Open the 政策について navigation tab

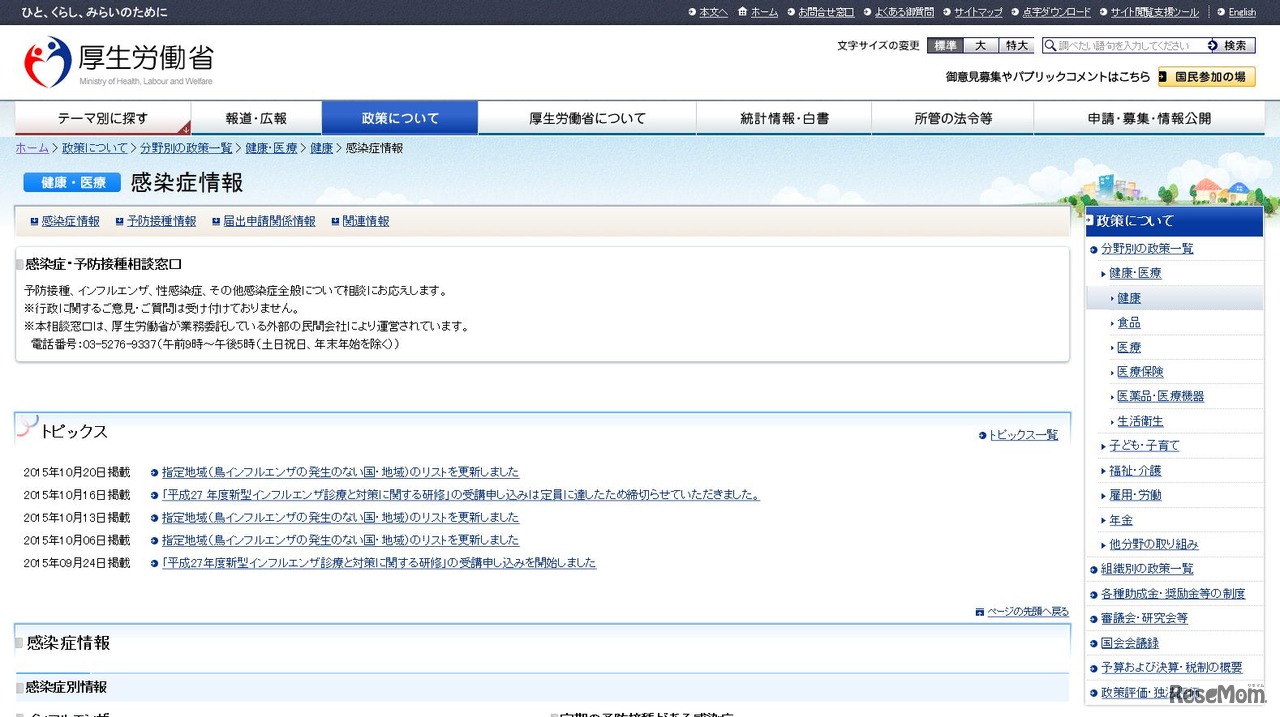click(399, 117)
